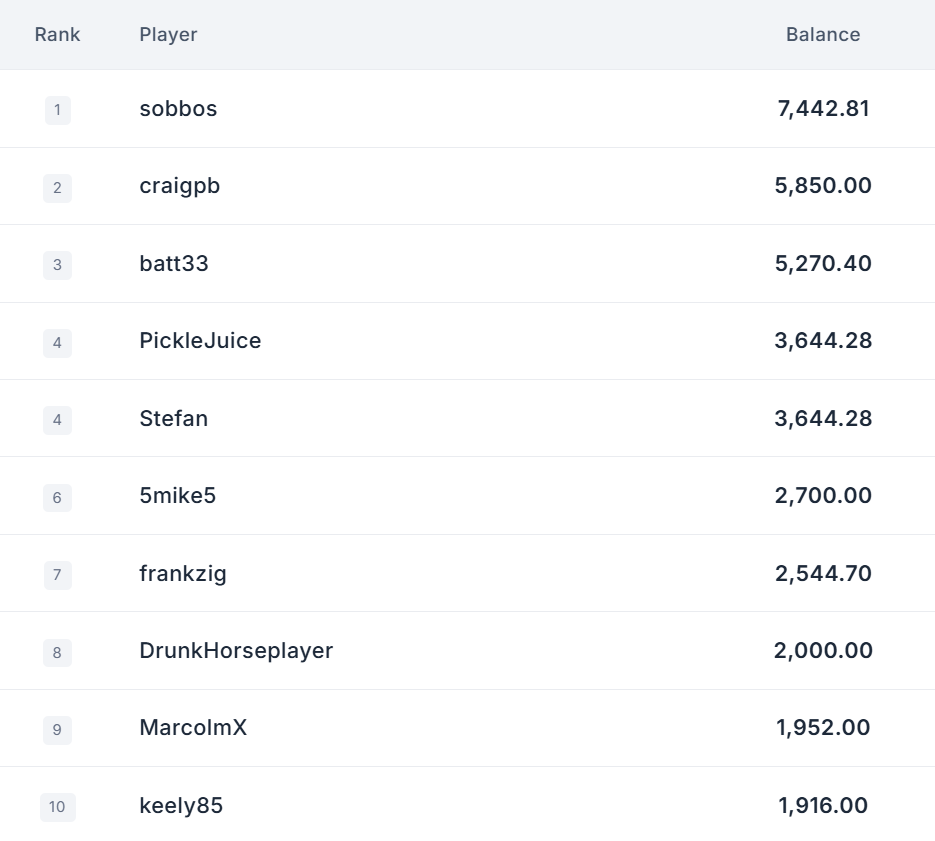The width and height of the screenshot is (935, 841).
Task: Open frankzig's leaderboard entry
Action: coord(183,574)
